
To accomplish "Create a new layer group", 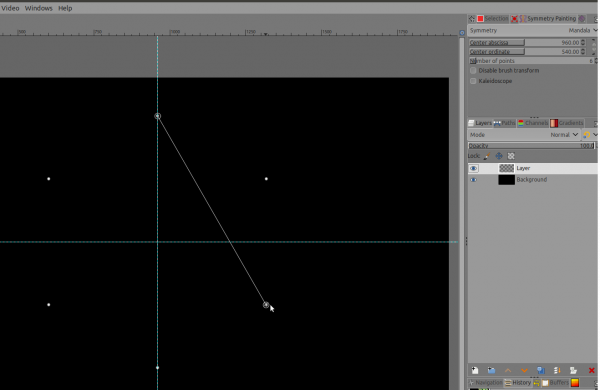I will [491, 370].
